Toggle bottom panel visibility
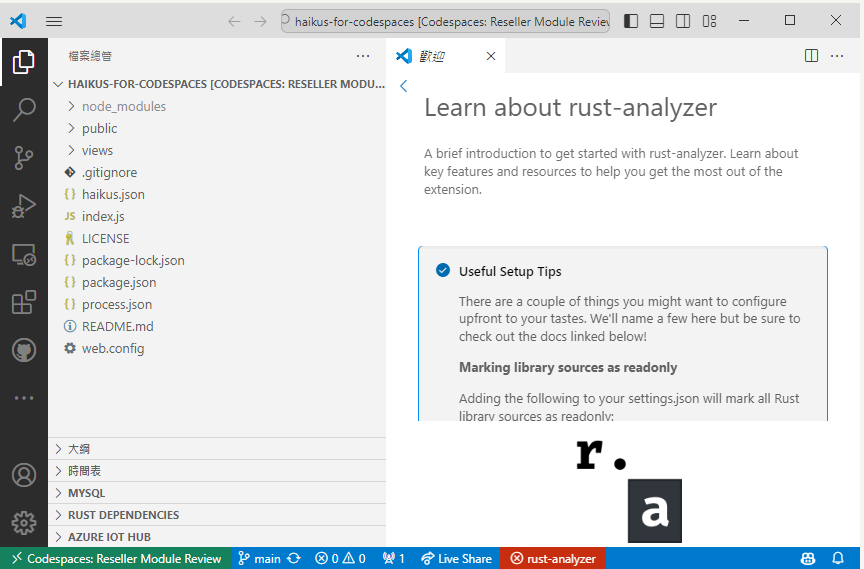Viewport: 864px width, 569px height. (657, 21)
